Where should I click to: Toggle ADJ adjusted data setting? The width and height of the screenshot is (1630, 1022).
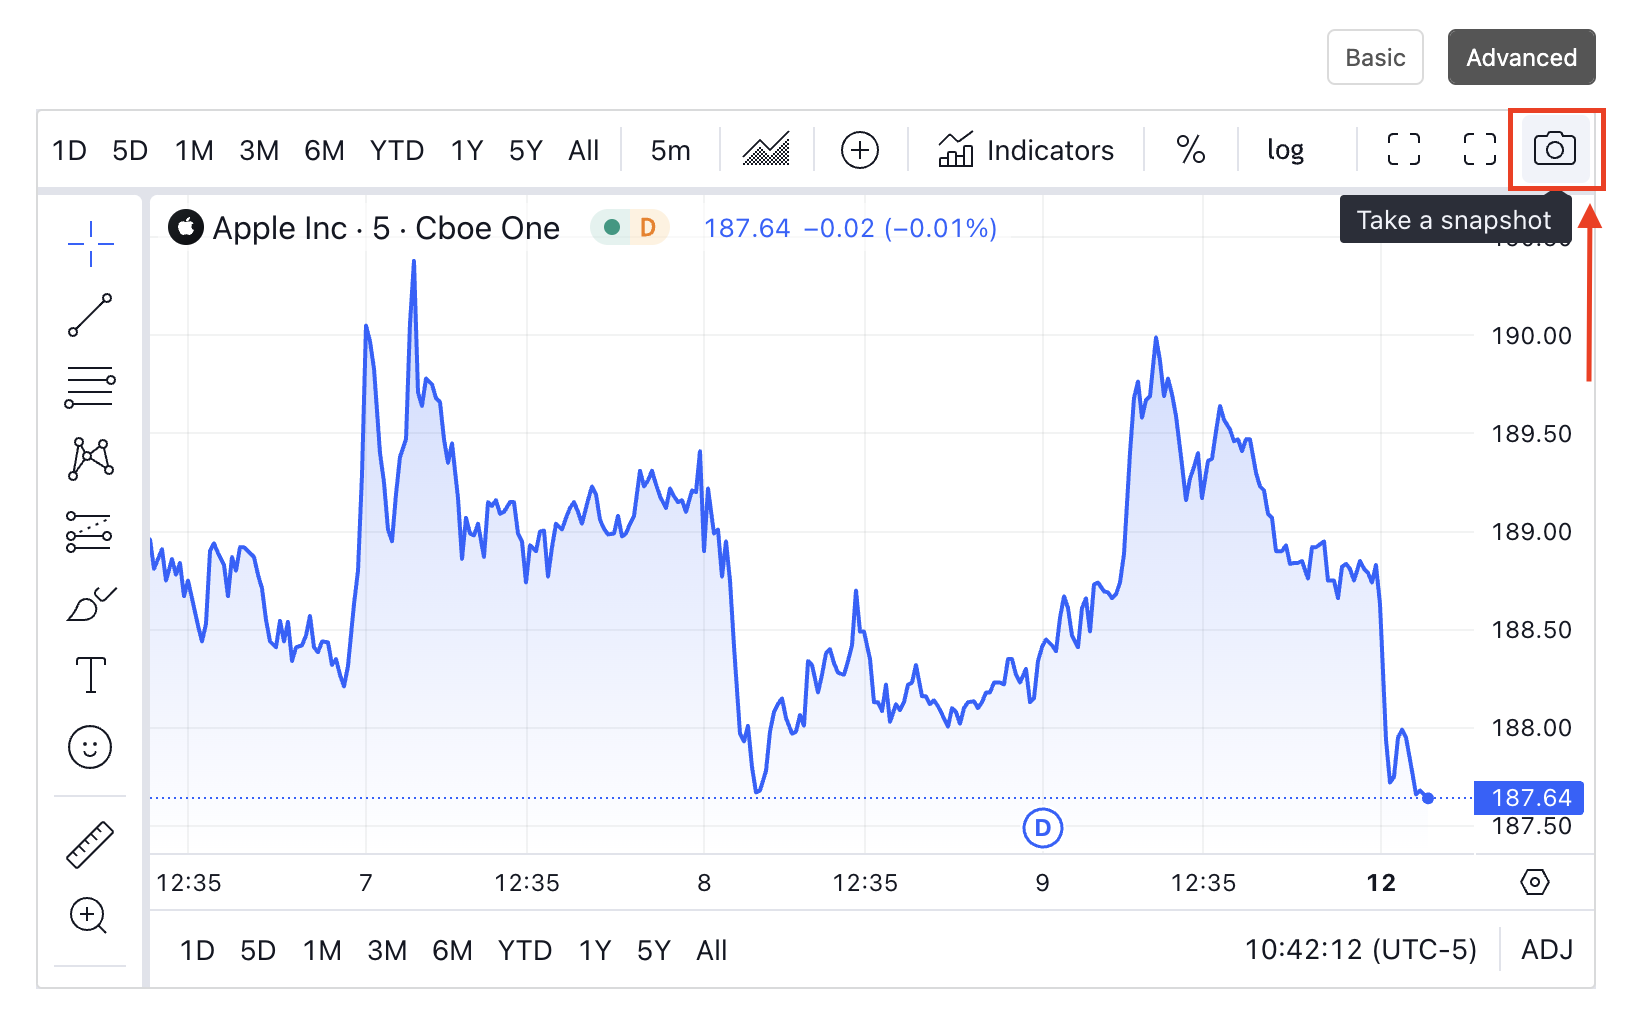tap(1545, 950)
